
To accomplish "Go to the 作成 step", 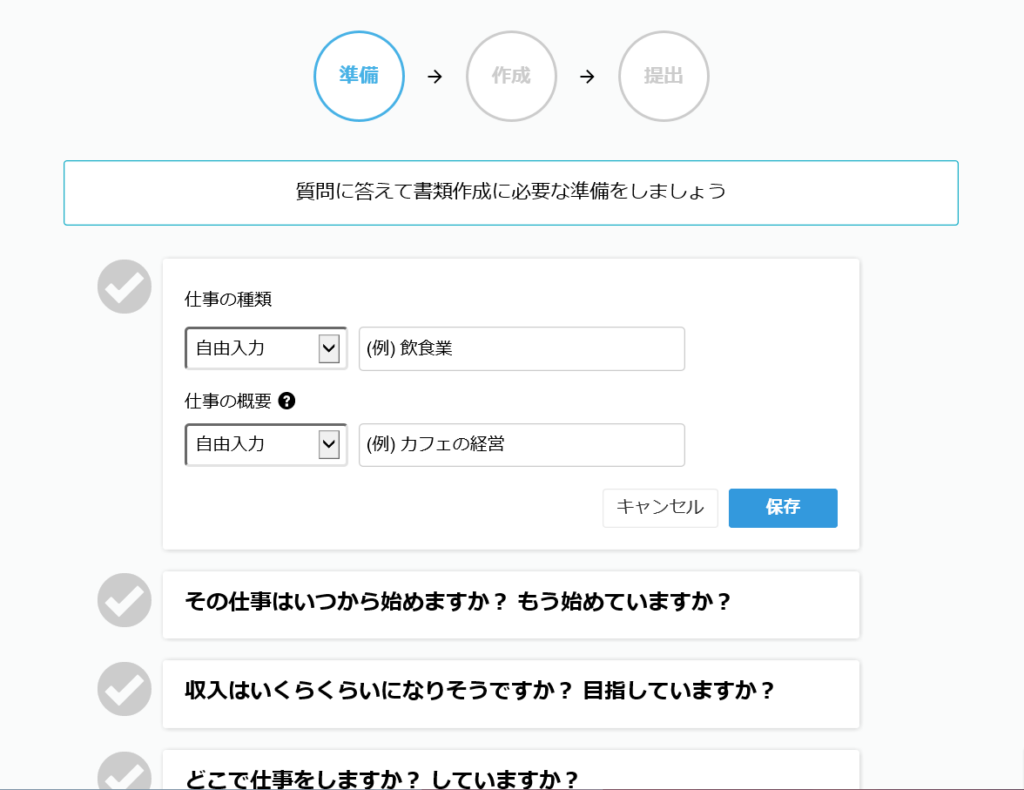I will (511, 76).
